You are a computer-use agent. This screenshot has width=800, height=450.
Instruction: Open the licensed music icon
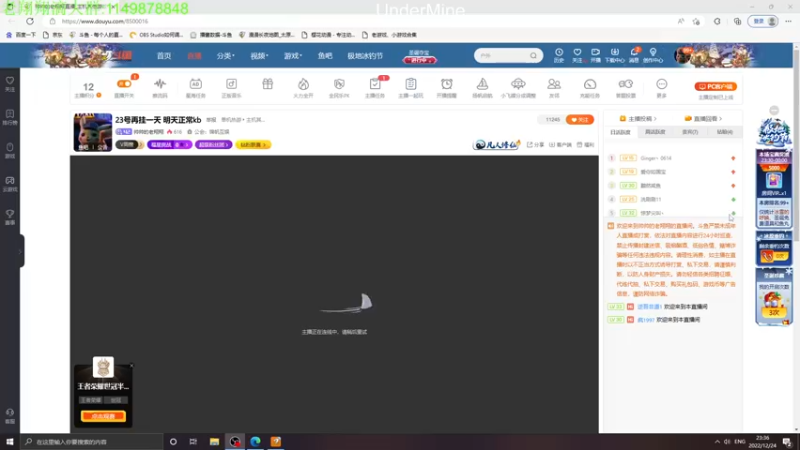pos(231,84)
